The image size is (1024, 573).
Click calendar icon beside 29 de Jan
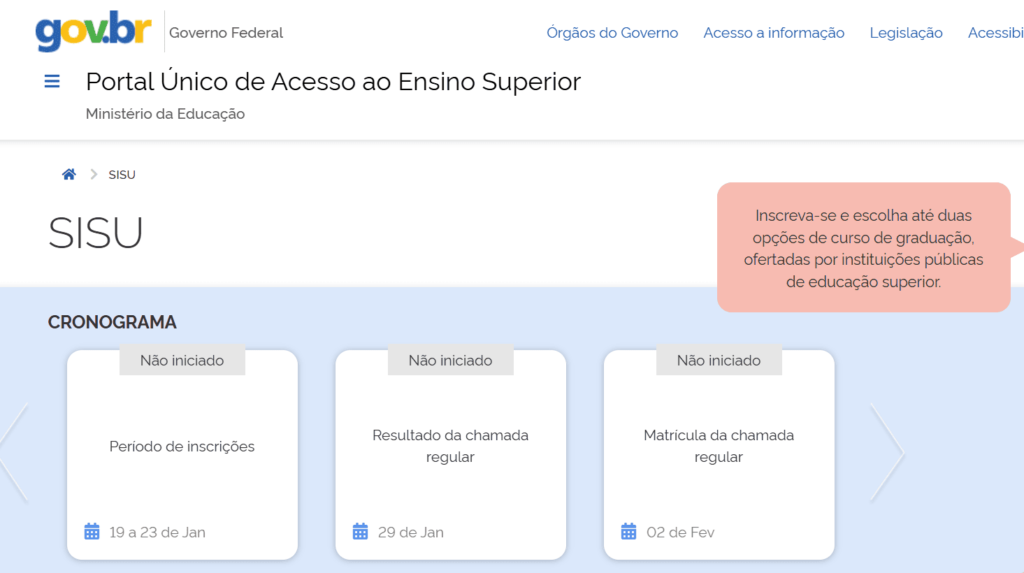360,532
